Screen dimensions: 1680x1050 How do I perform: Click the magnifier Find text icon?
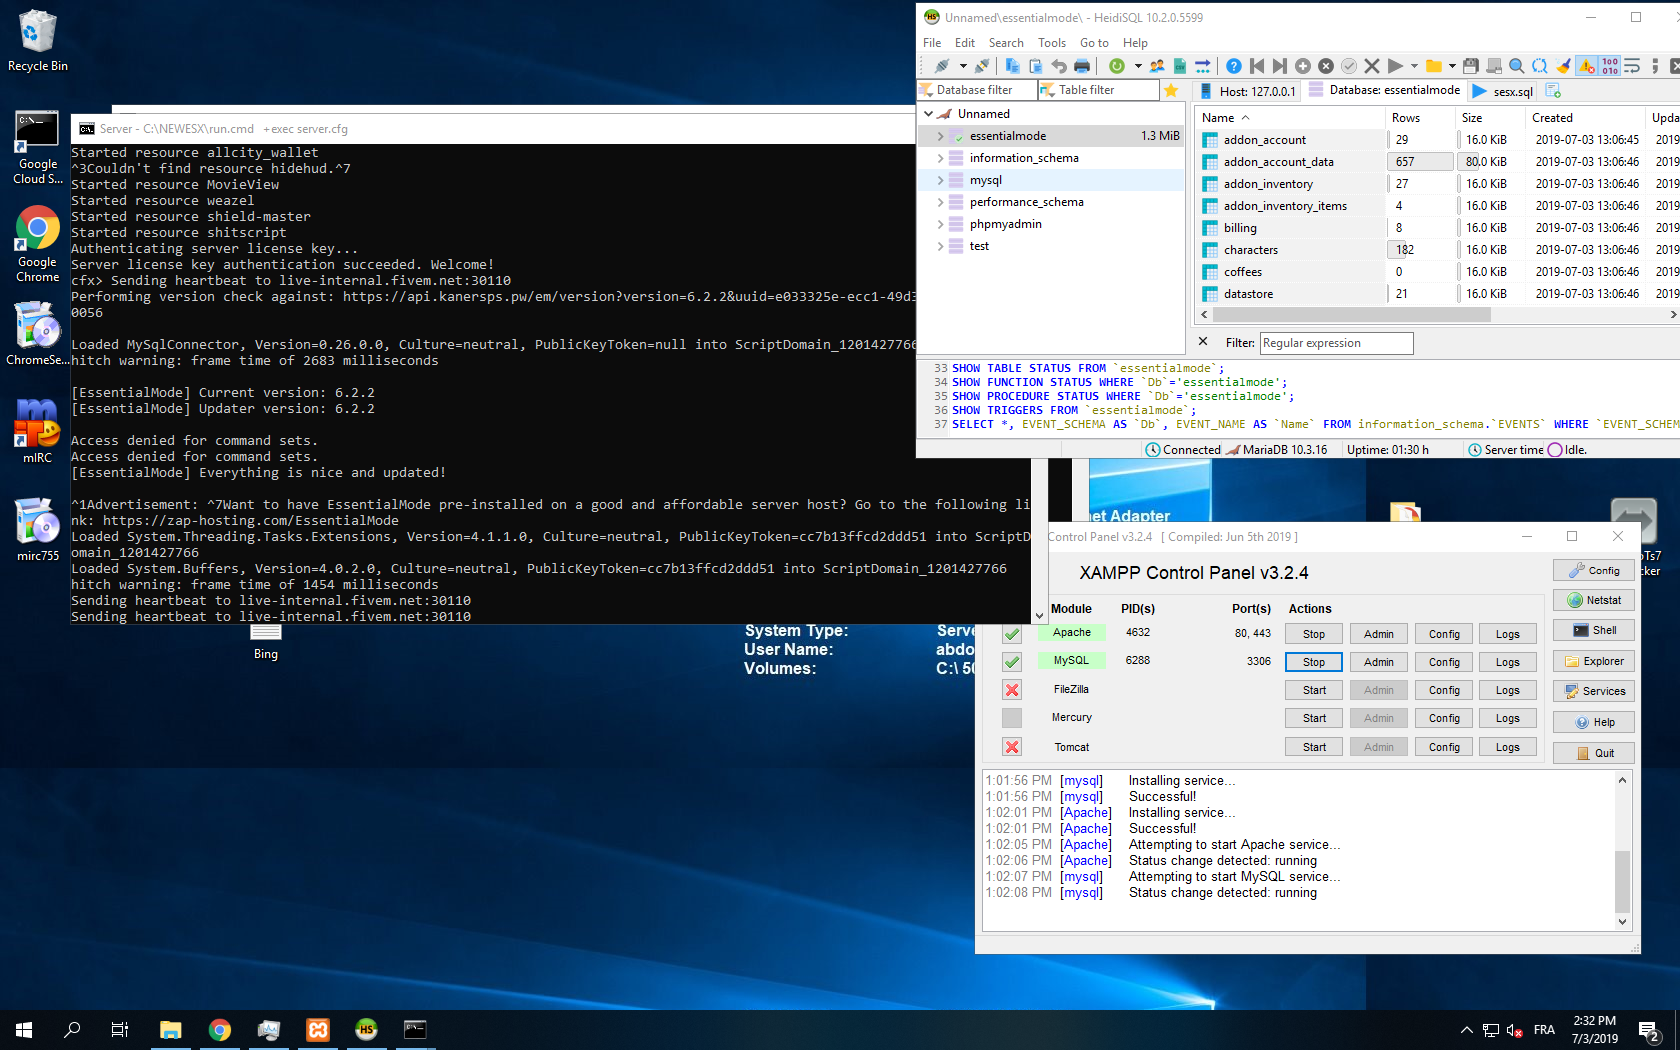tap(1516, 66)
